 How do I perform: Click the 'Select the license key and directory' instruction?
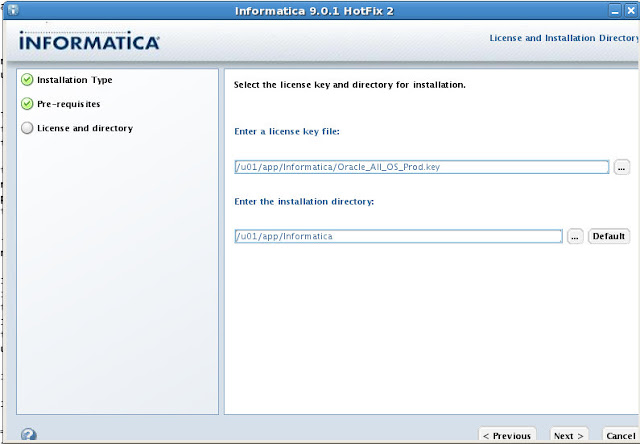click(x=349, y=85)
